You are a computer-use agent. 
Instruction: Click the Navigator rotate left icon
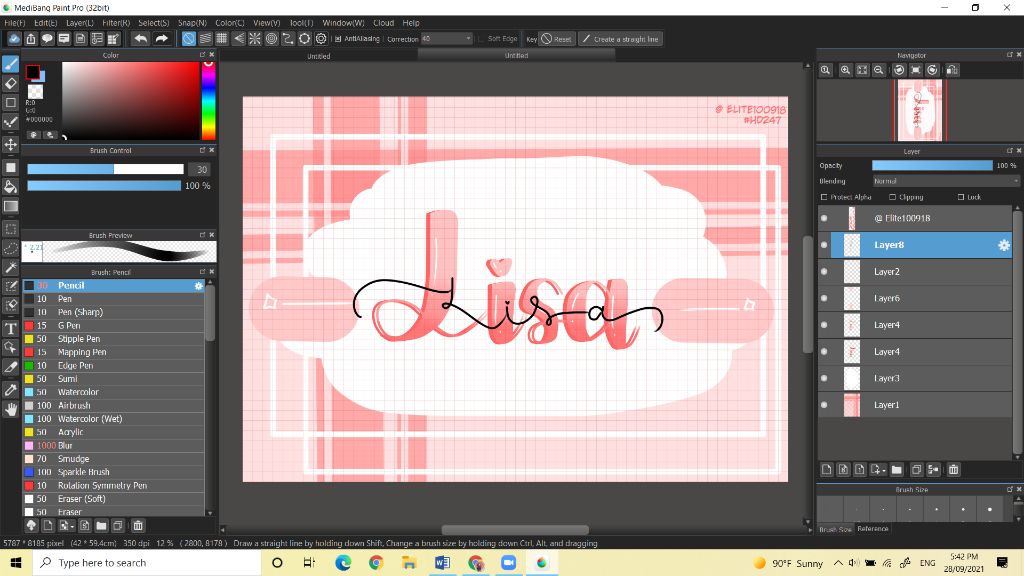click(899, 70)
